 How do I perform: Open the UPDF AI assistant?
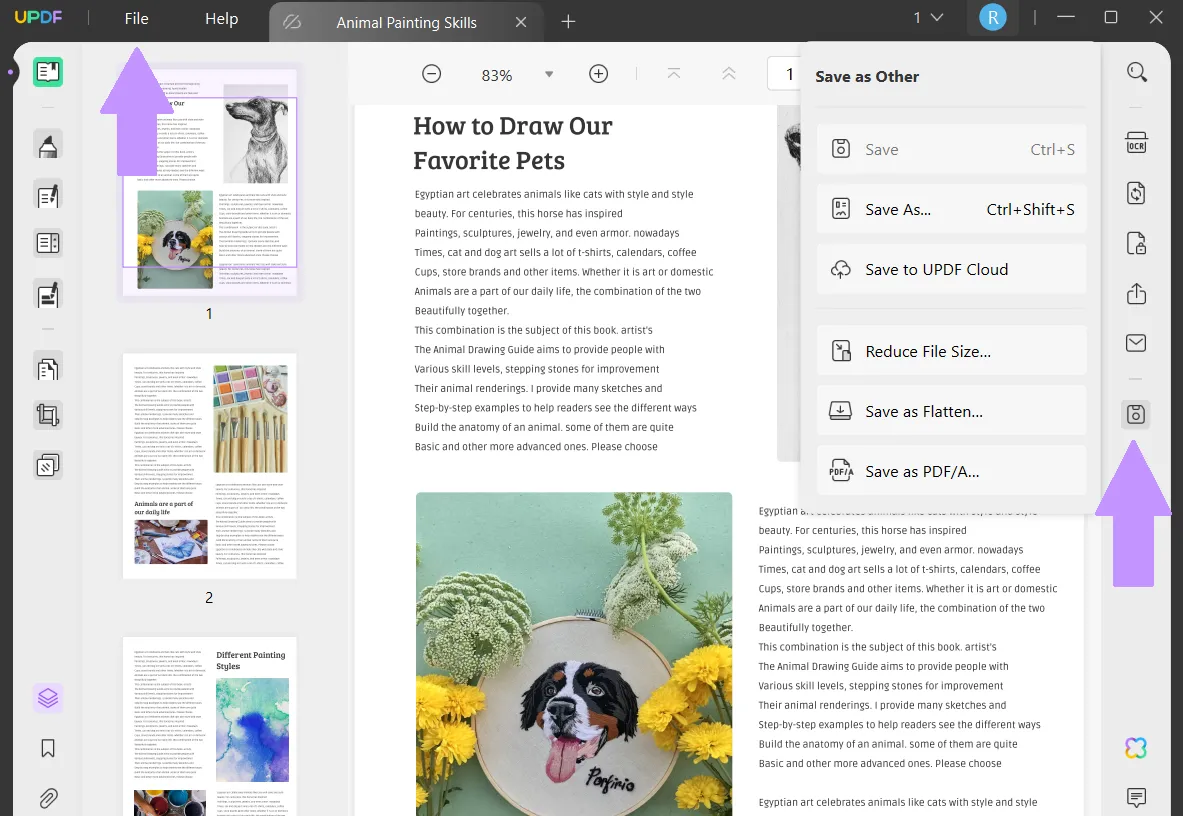1136,747
